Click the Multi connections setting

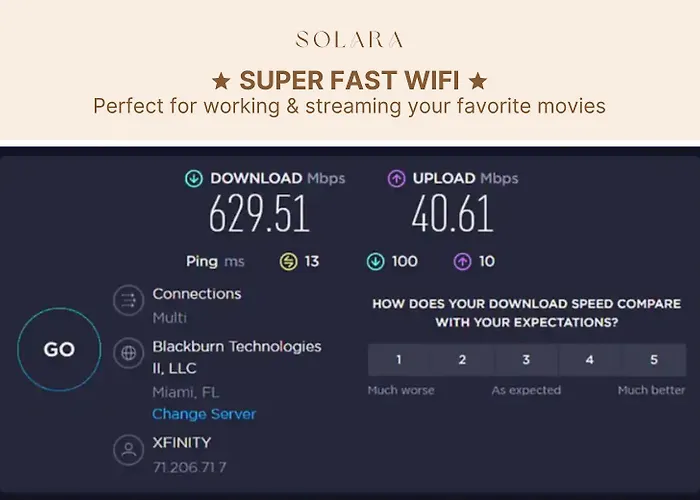[x=170, y=318]
